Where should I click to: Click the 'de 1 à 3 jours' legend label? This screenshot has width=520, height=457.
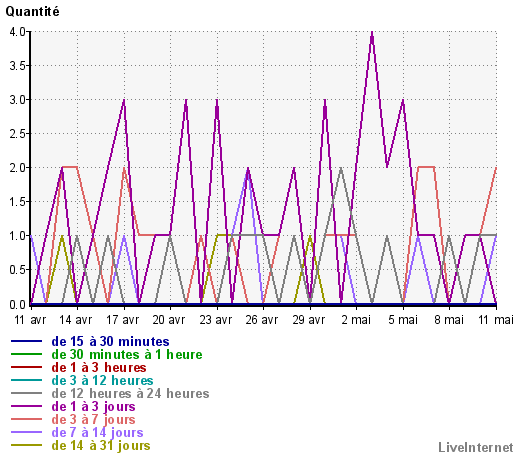(93, 407)
